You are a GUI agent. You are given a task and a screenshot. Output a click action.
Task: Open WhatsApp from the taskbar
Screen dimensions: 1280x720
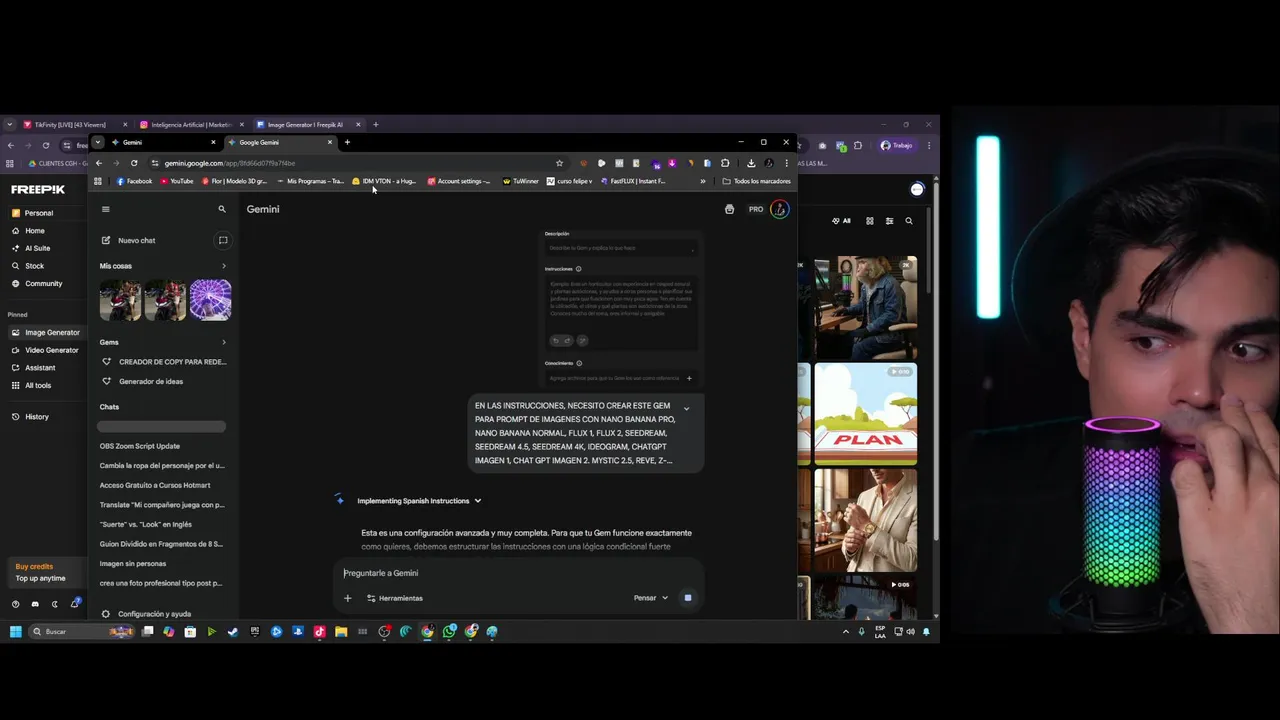tap(449, 632)
